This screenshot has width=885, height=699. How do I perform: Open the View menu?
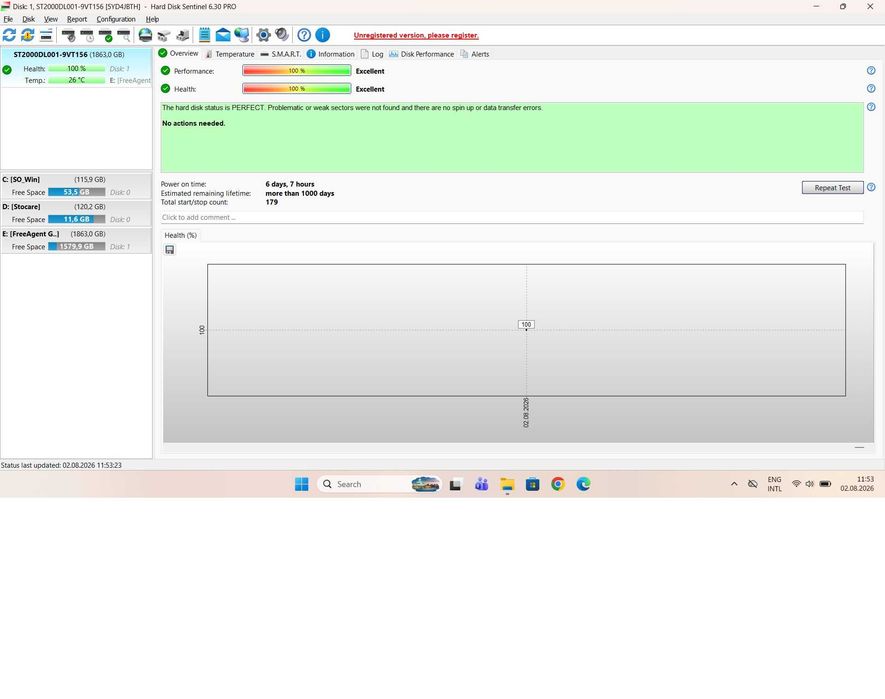pyautogui.click(x=51, y=19)
